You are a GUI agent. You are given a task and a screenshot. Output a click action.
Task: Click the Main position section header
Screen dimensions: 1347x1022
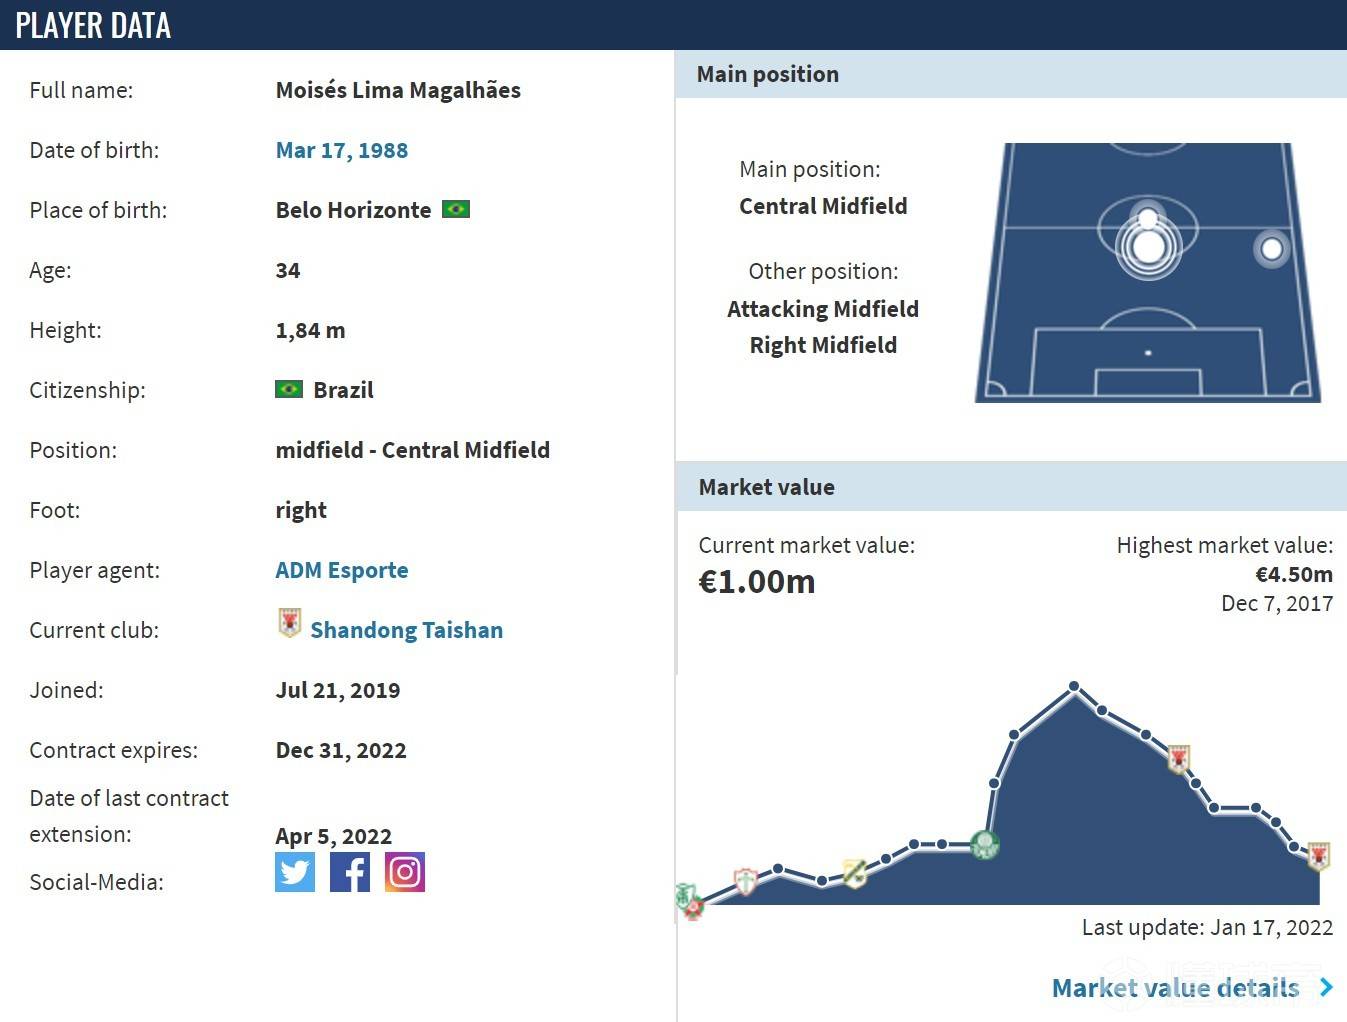coord(1011,74)
